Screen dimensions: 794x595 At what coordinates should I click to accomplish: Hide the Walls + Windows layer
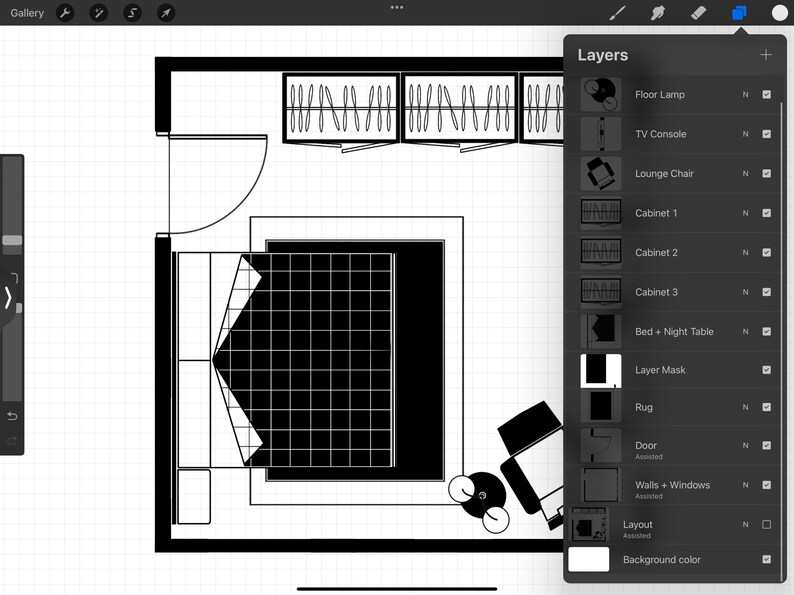click(767, 485)
